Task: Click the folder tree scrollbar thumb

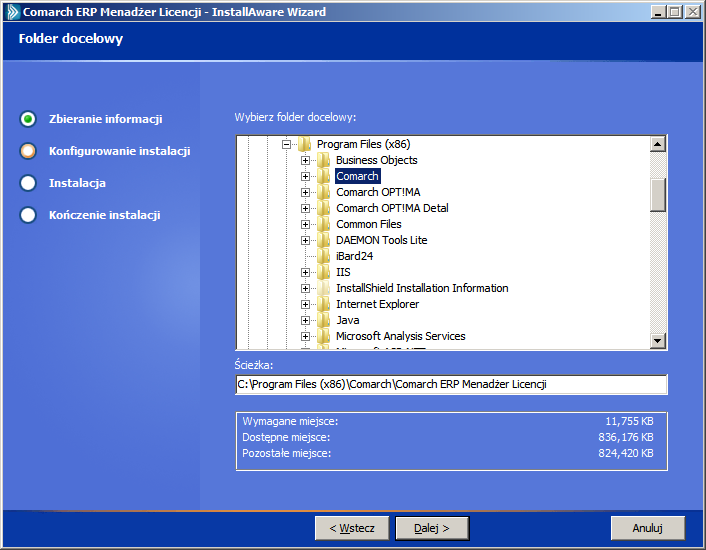Action: (658, 195)
